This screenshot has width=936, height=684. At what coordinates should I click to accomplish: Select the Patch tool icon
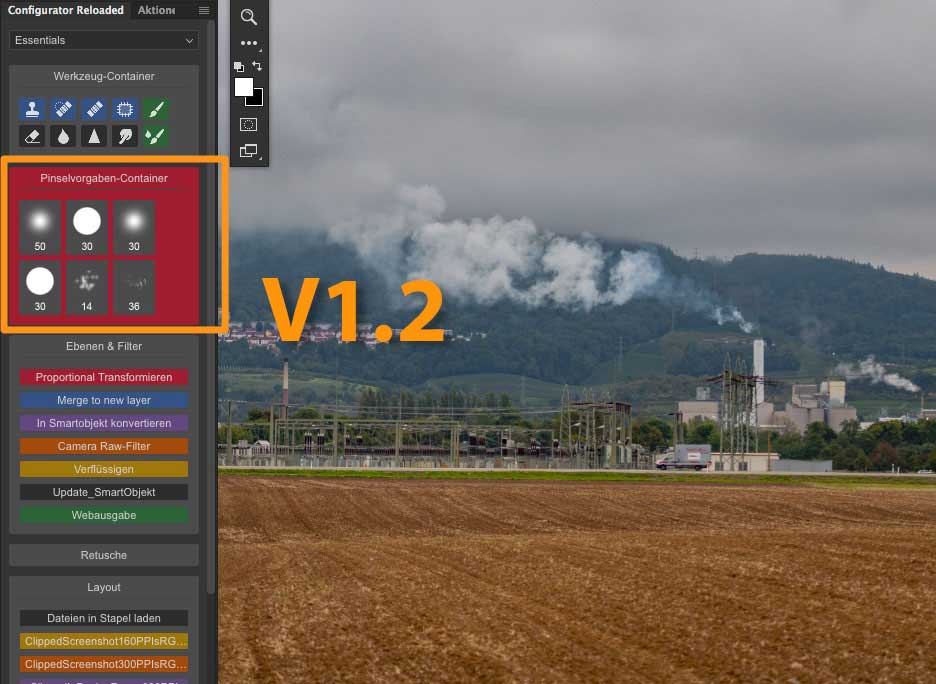pyautogui.click(x=125, y=109)
